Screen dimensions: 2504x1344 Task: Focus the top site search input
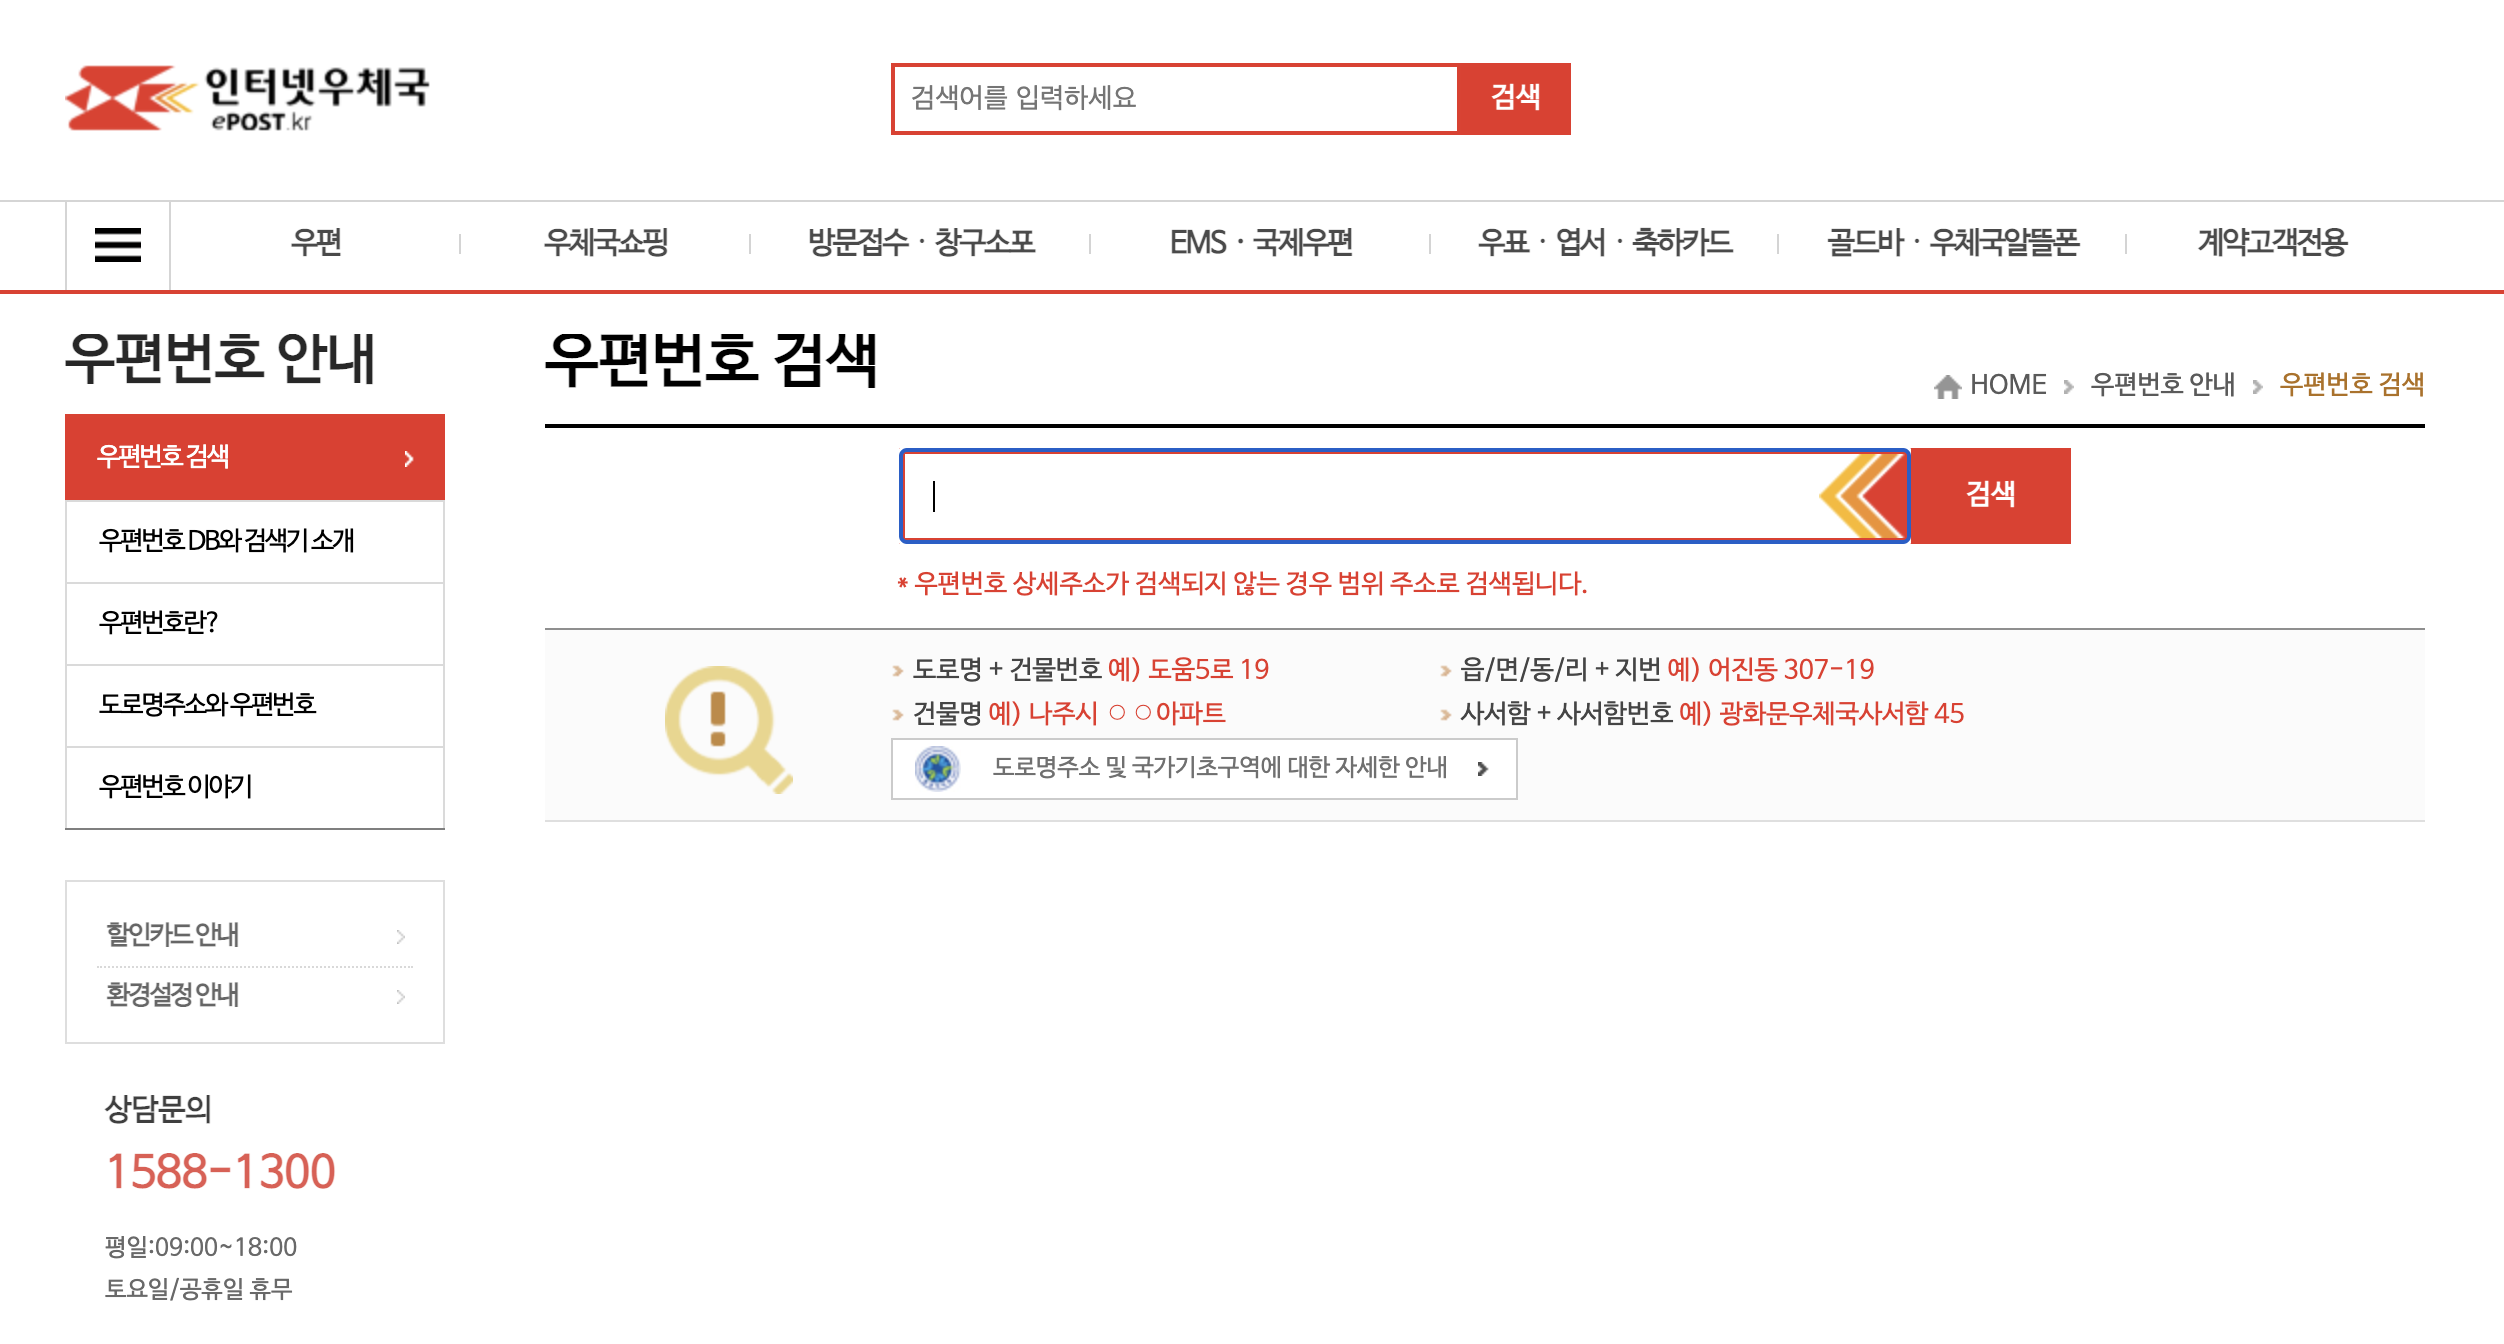pyautogui.click(x=1175, y=98)
